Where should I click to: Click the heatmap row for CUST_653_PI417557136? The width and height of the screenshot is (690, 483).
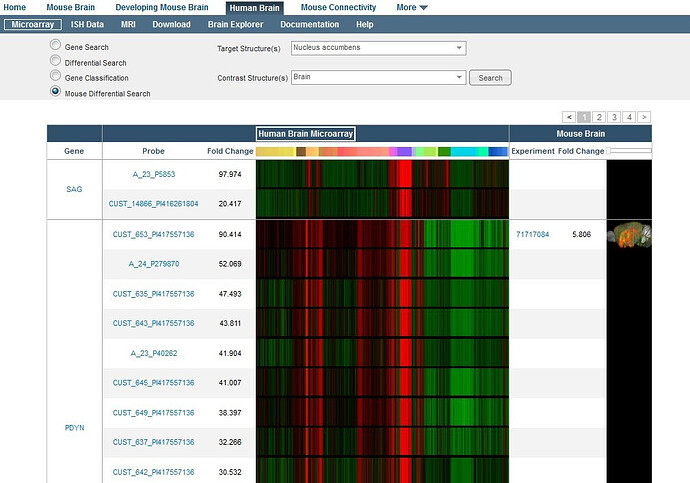pyautogui.click(x=382, y=234)
